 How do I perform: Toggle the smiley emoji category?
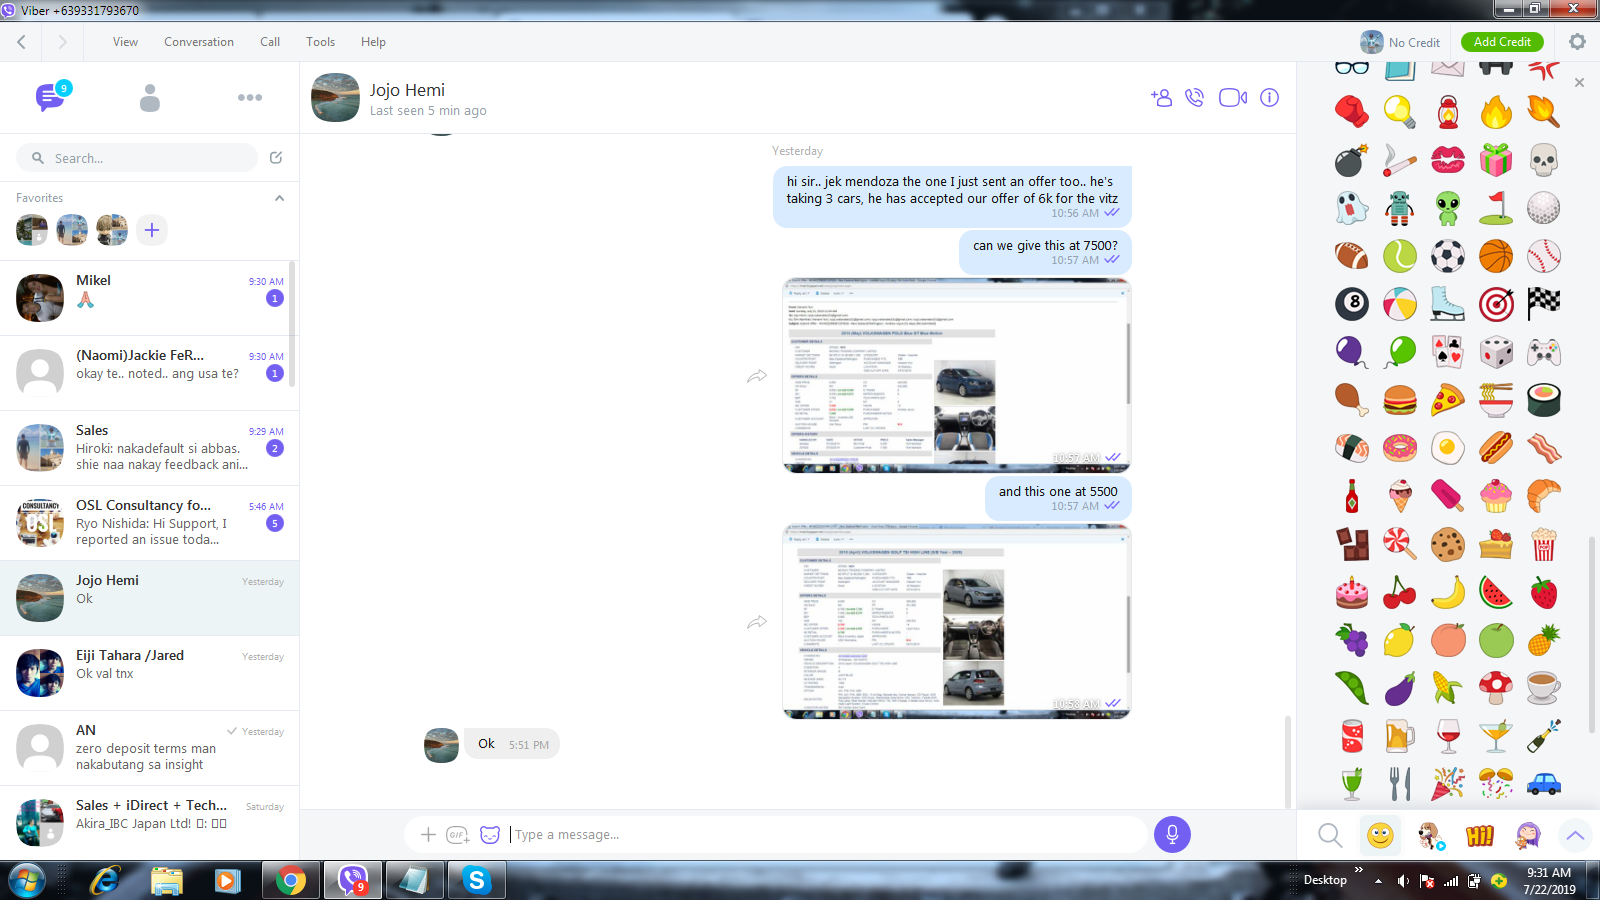click(x=1380, y=834)
